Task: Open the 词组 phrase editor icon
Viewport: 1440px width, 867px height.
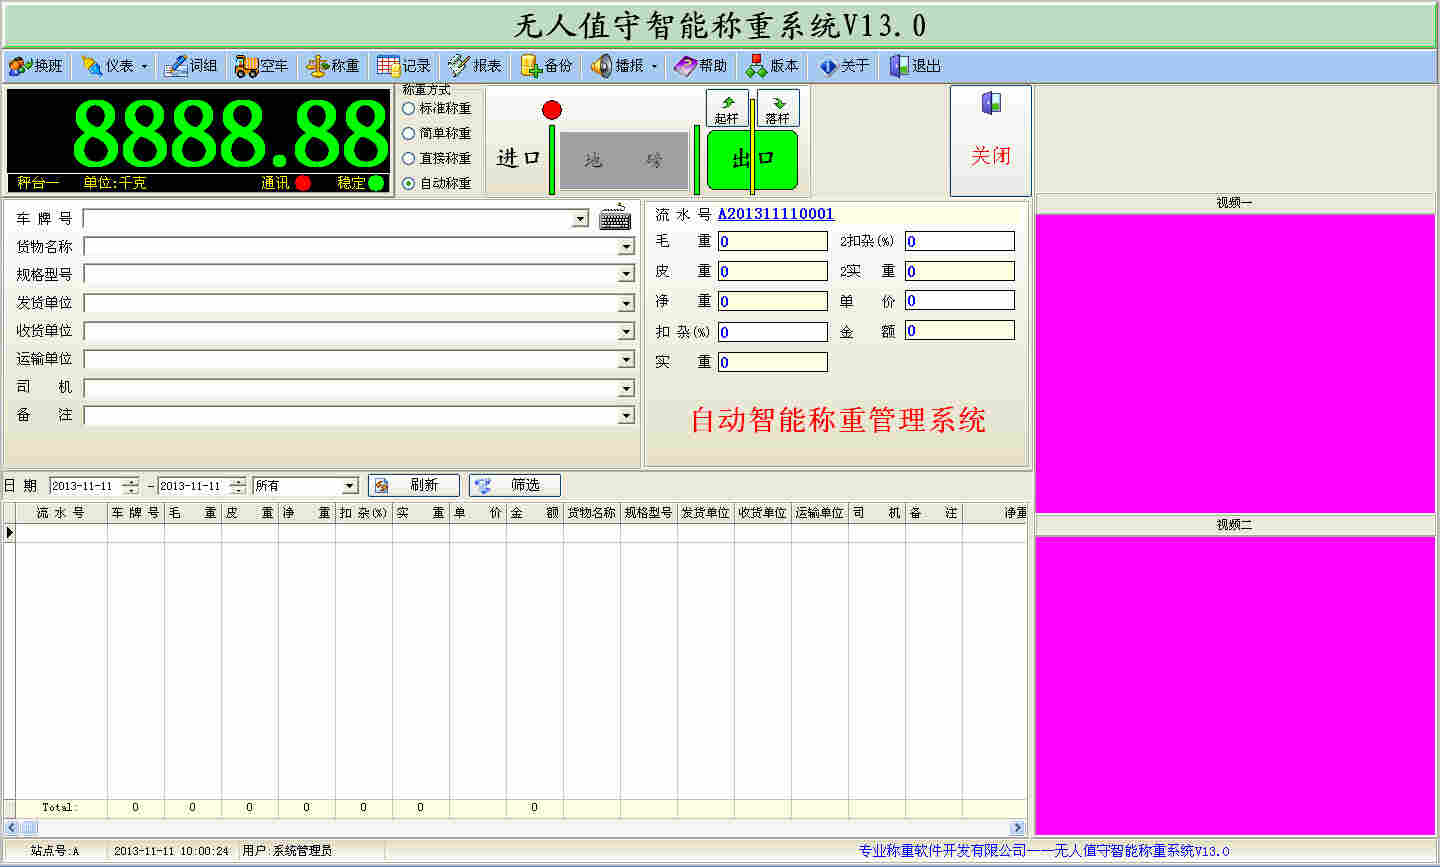Action: coord(176,66)
